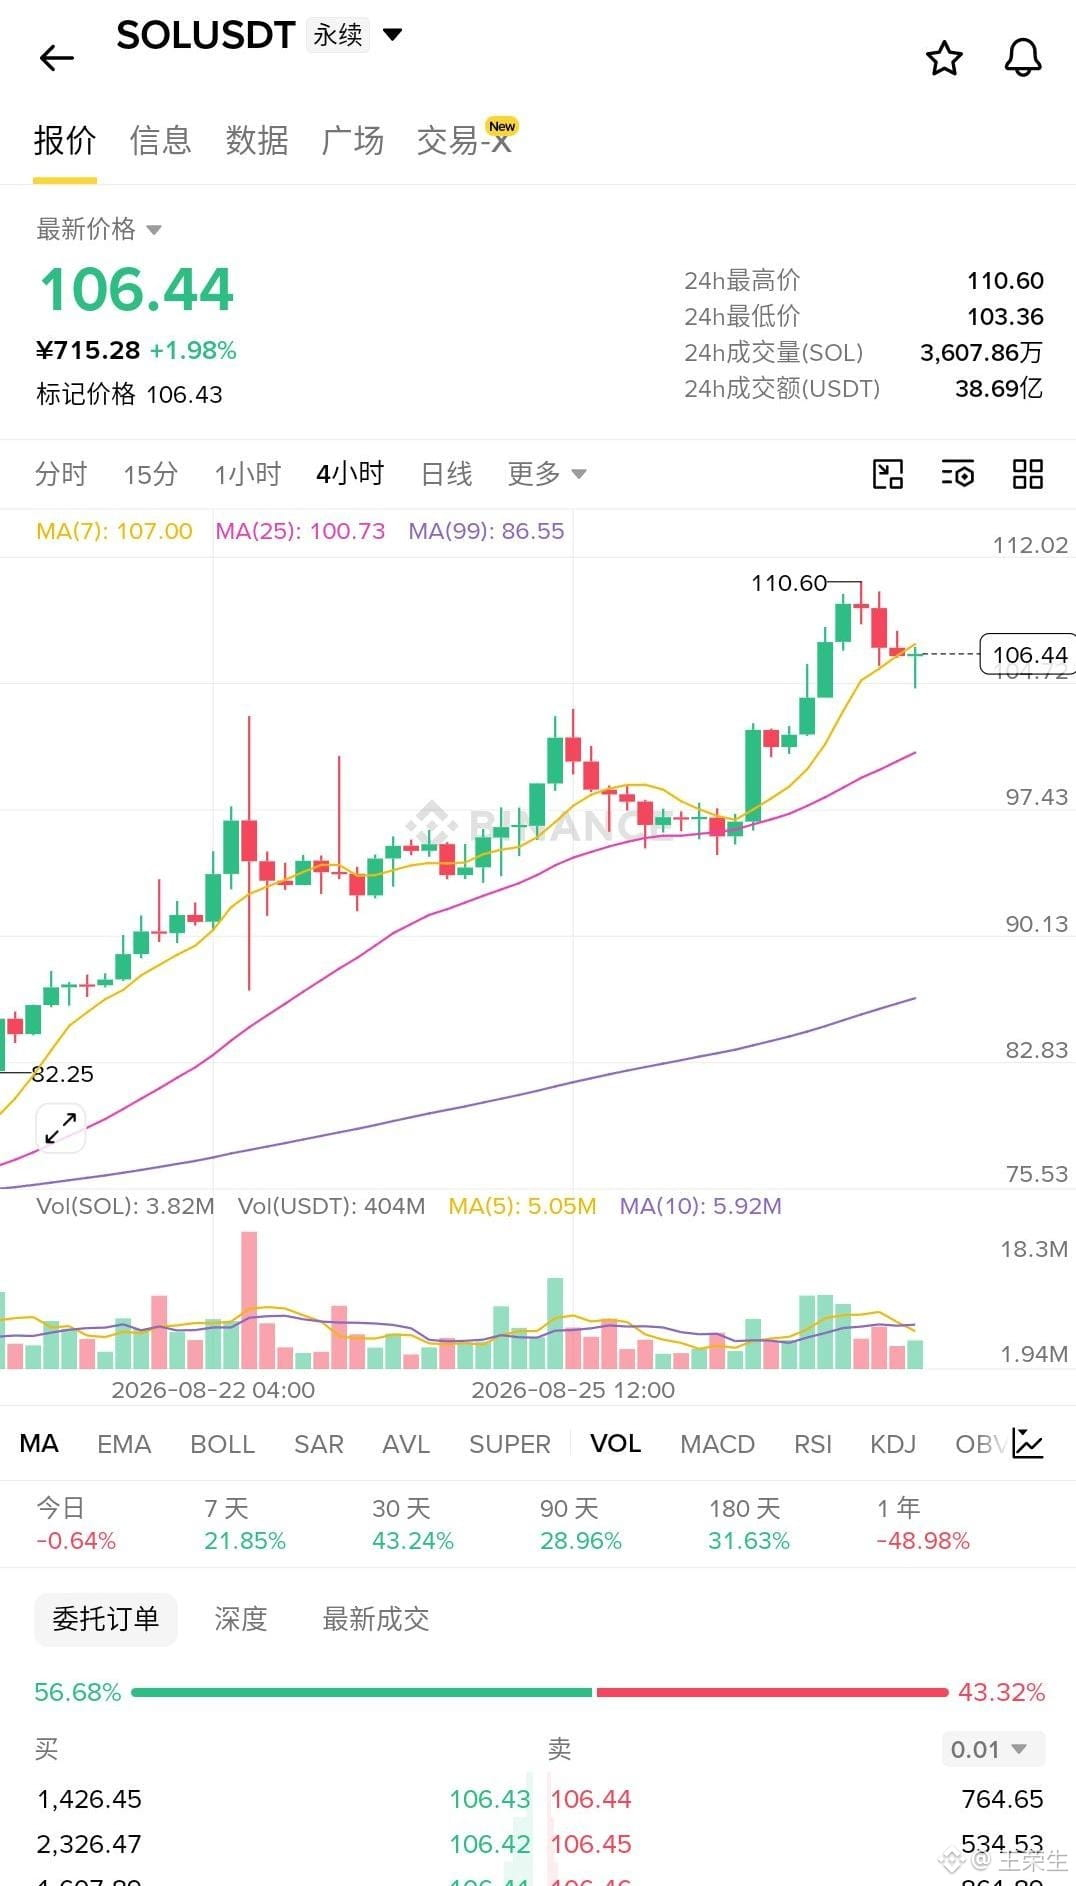
Task: Select the 4小时 timeframe
Action: pyautogui.click(x=350, y=473)
